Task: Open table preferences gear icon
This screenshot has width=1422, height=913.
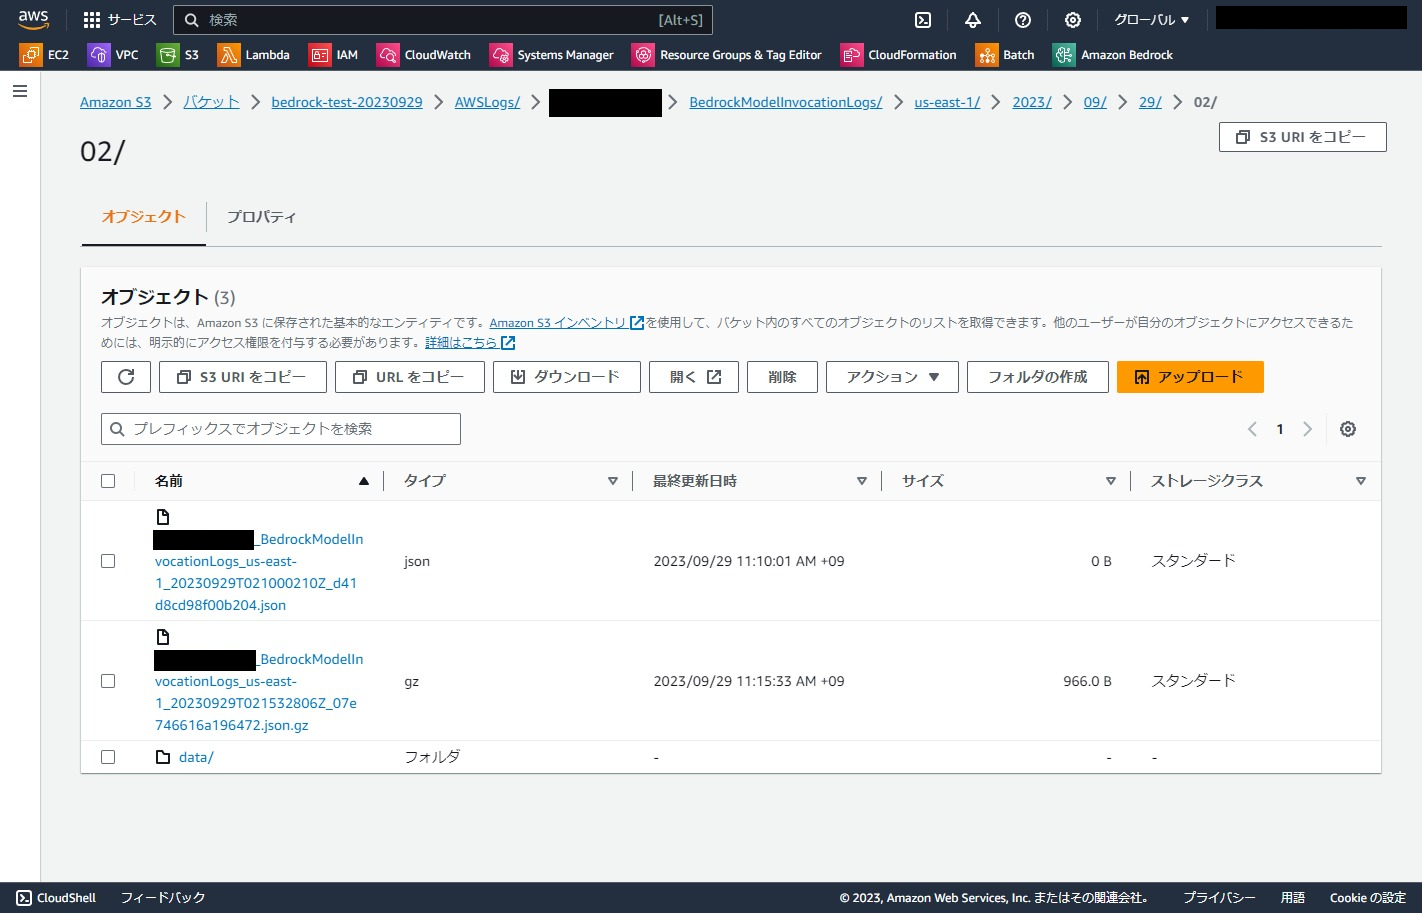Action: (x=1348, y=429)
